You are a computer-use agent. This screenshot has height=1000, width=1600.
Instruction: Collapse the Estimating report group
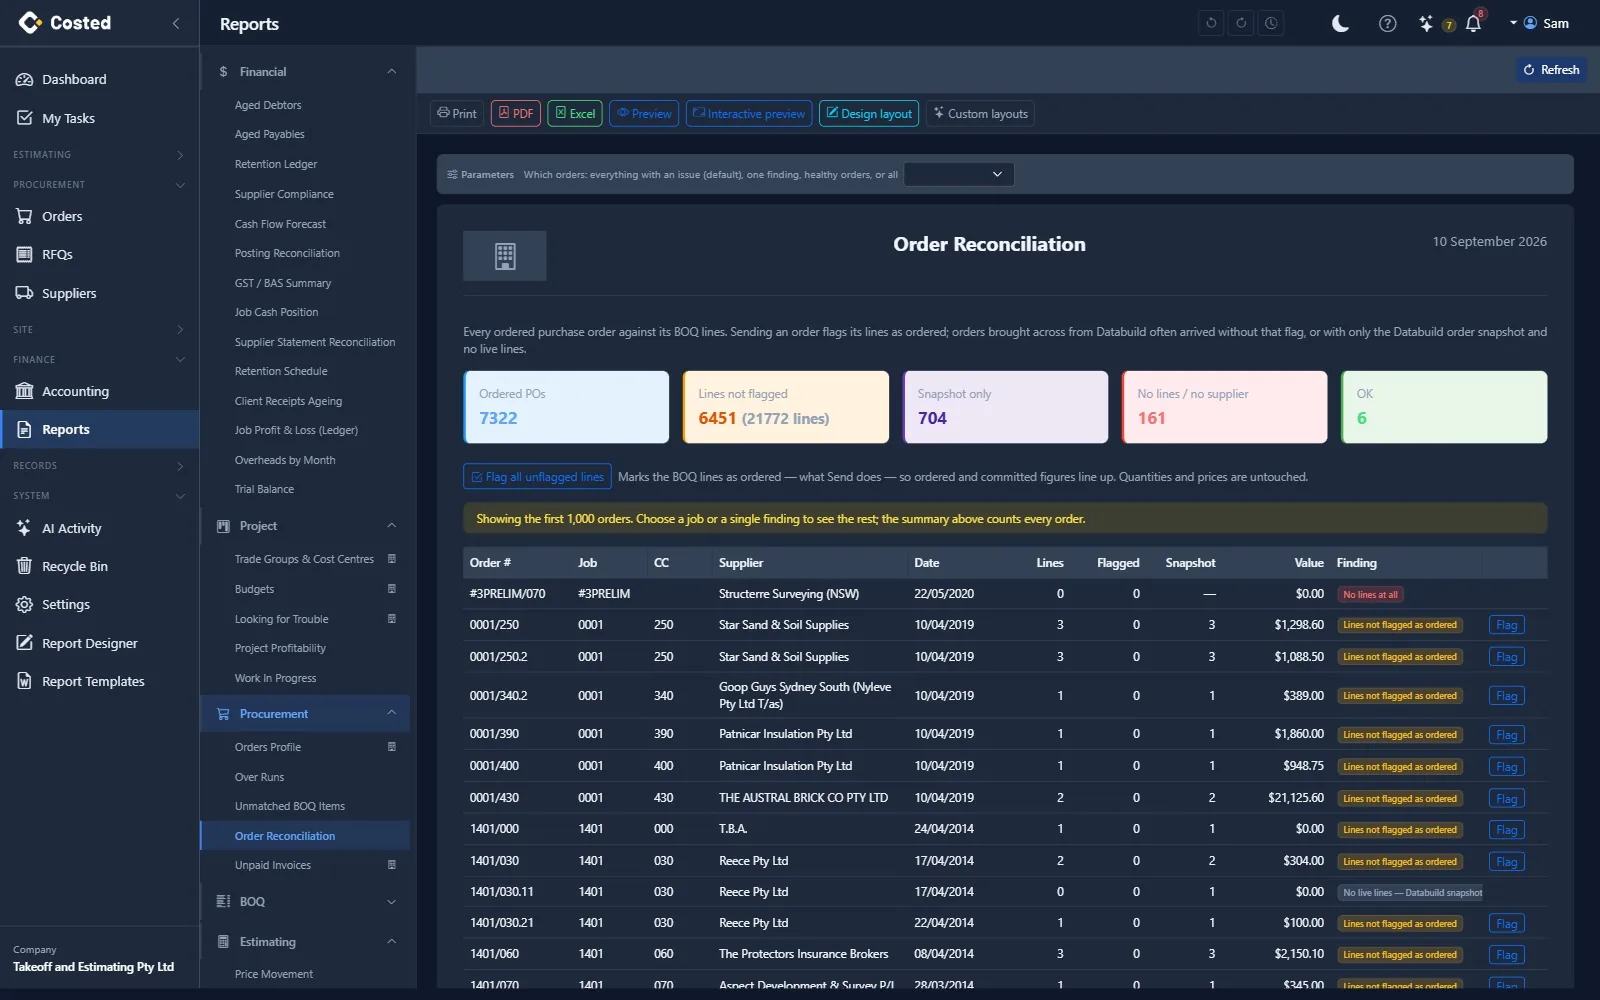pos(305,942)
